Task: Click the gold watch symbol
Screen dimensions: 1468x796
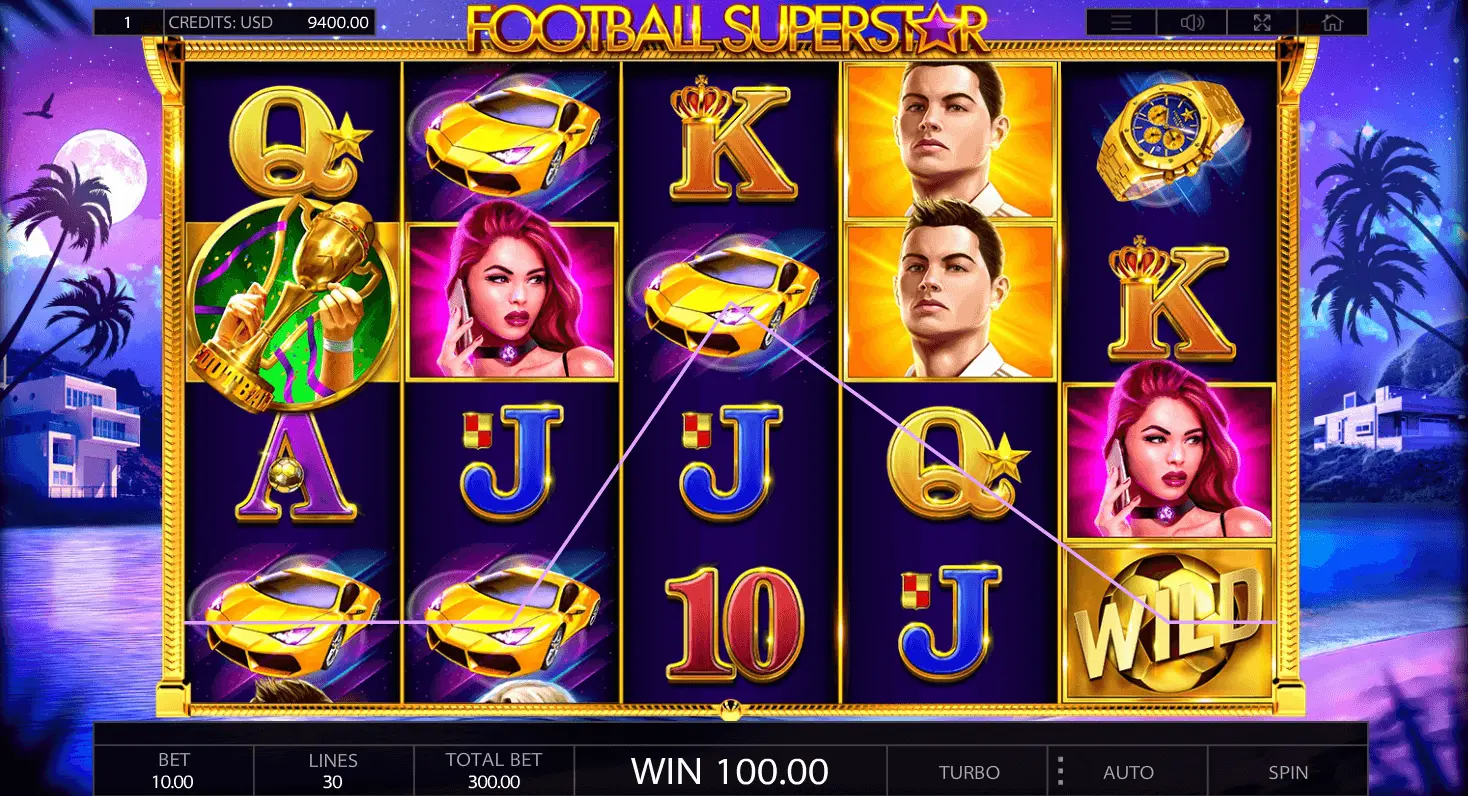Action: click(1169, 140)
